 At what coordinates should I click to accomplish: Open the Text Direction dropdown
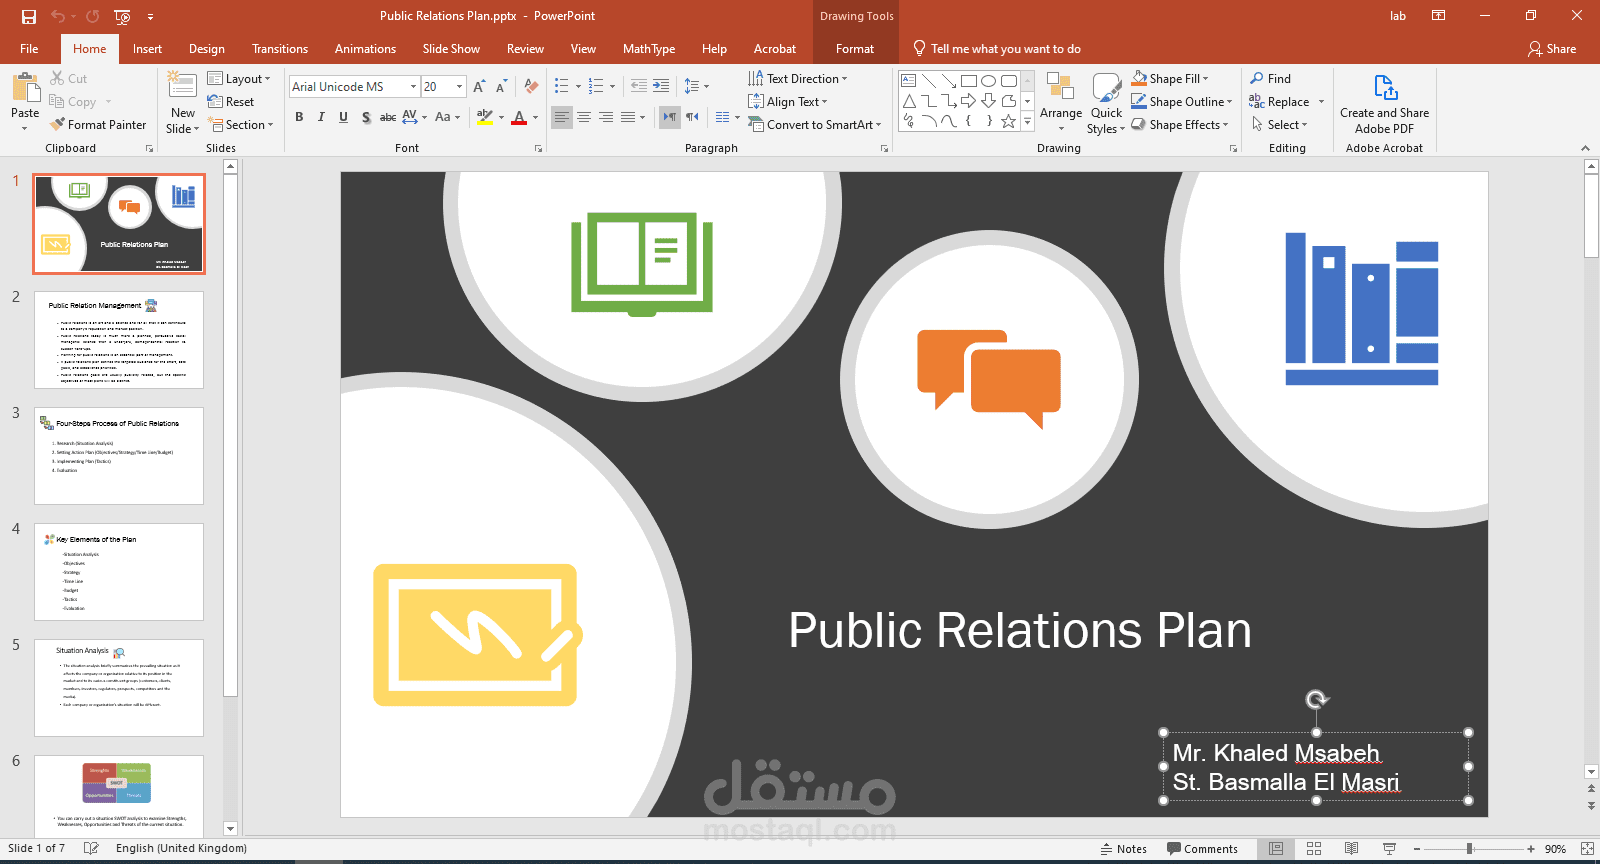point(798,79)
